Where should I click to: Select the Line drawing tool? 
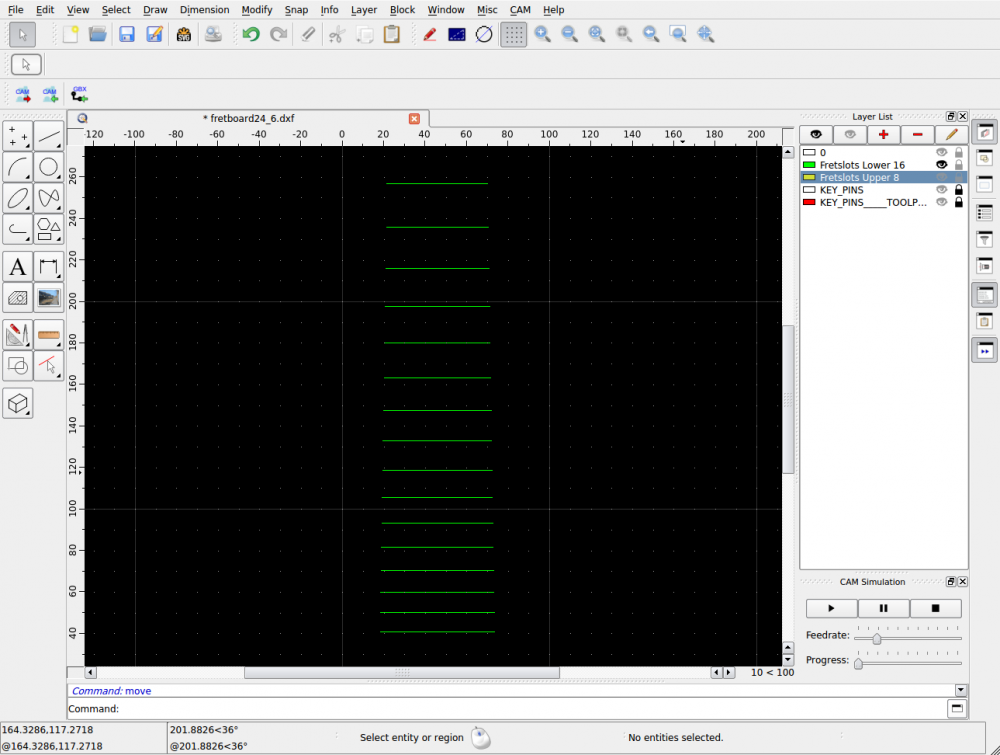click(x=48, y=135)
